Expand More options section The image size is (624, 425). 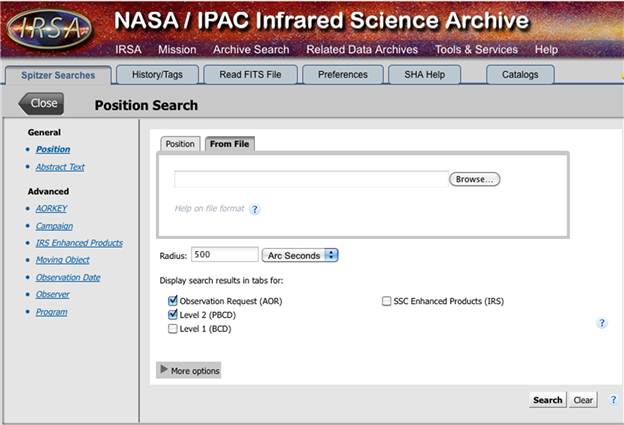189,370
